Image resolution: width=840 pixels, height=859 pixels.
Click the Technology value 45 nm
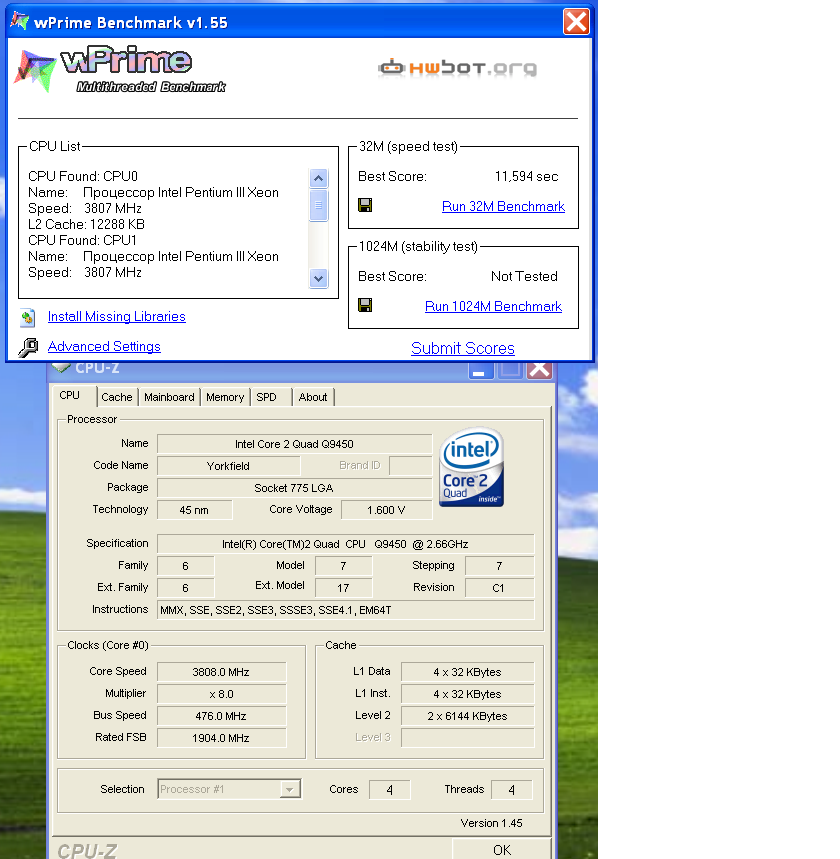(x=194, y=510)
